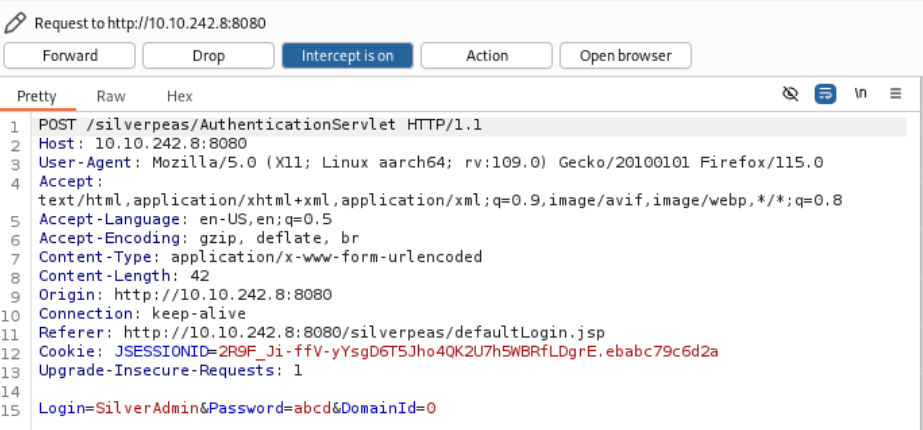This screenshot has height=430, width=923.
Task: Click the pencil edit icon beside Request
Action: pos(15,23)
